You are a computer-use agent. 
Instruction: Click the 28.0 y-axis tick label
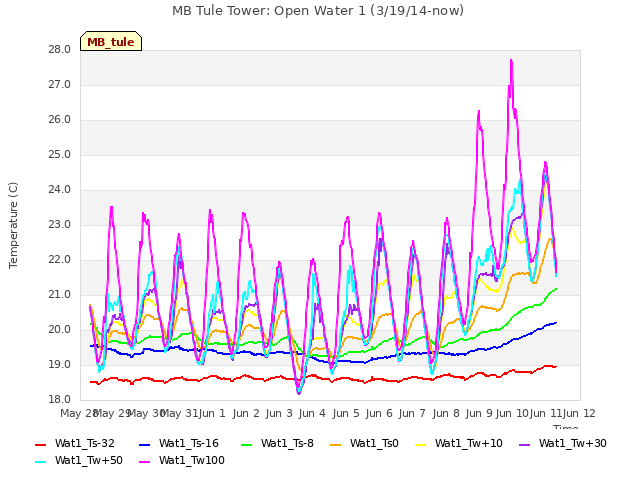point(60,50)
